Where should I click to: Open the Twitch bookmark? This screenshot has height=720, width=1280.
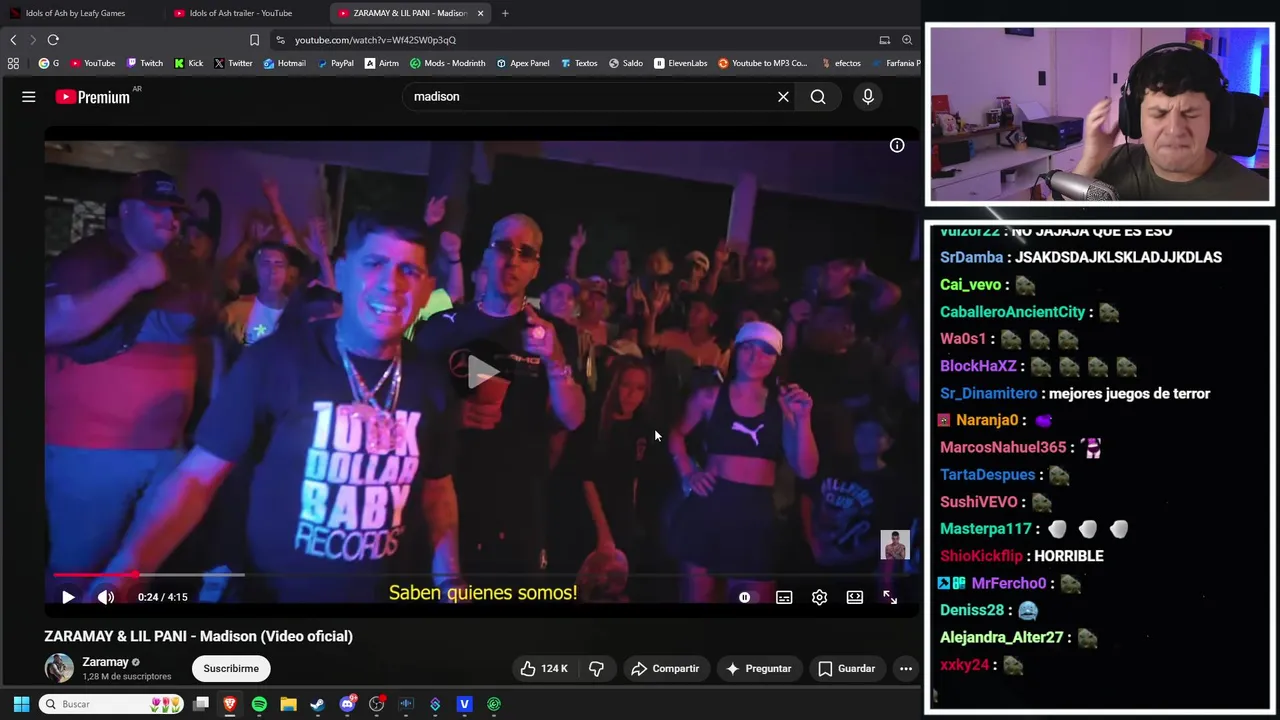click(145, 63)
